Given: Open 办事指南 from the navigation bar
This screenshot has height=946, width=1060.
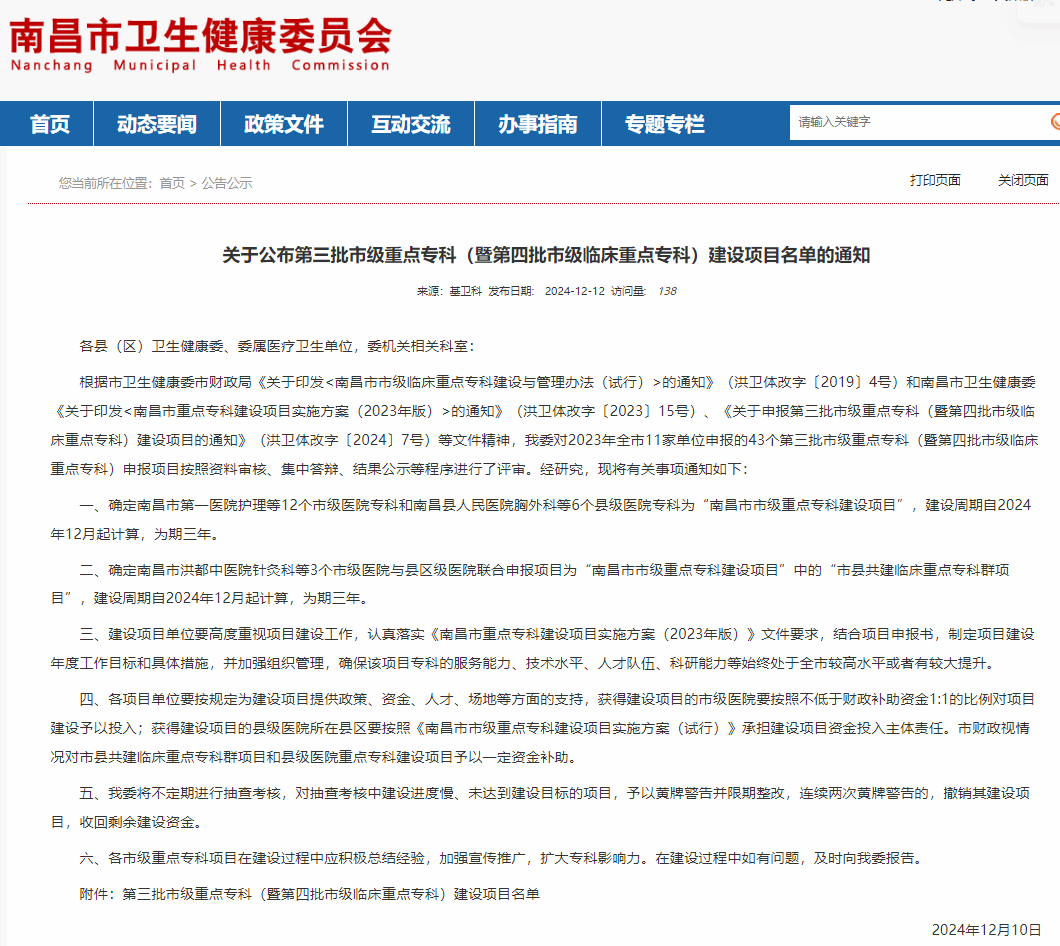Looking at the screenshot, I should click(x=538, y=124).
